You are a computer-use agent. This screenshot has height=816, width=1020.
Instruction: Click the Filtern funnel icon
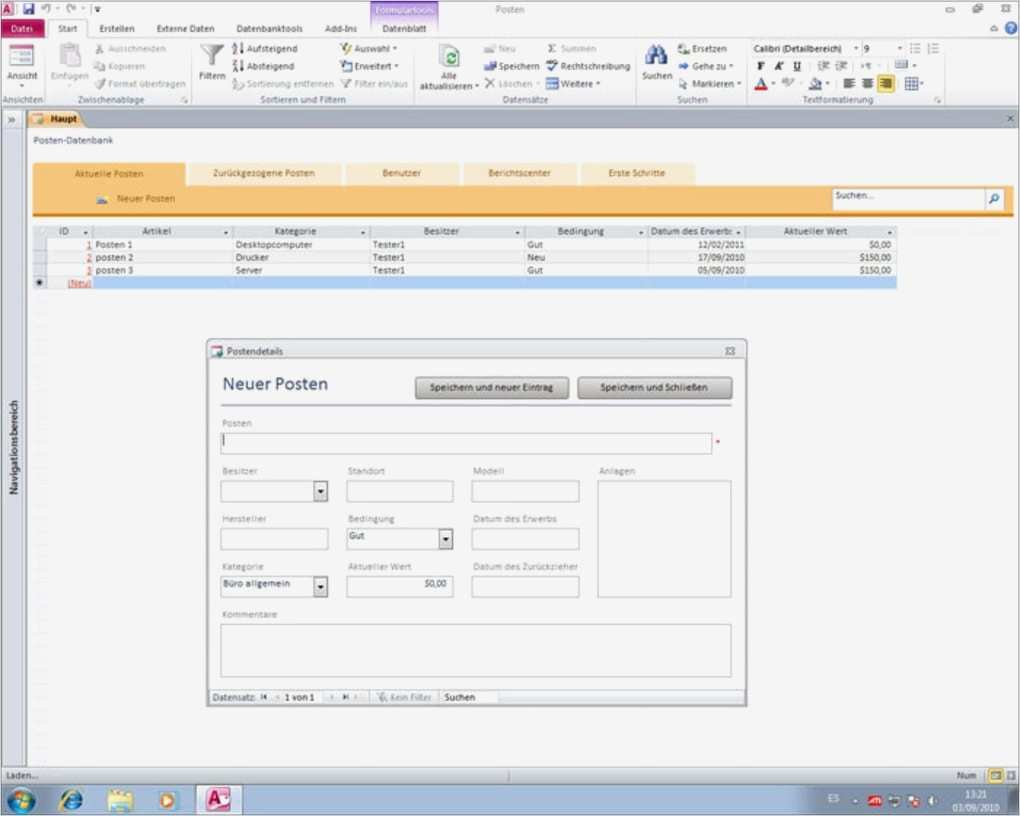pos(211,56)
